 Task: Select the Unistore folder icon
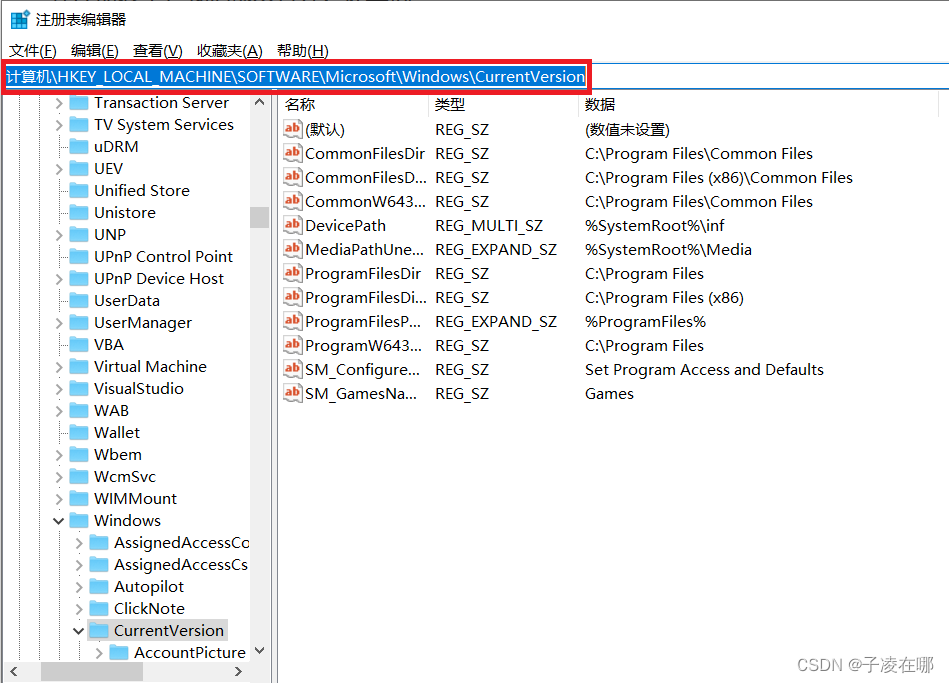click(79, 213)
